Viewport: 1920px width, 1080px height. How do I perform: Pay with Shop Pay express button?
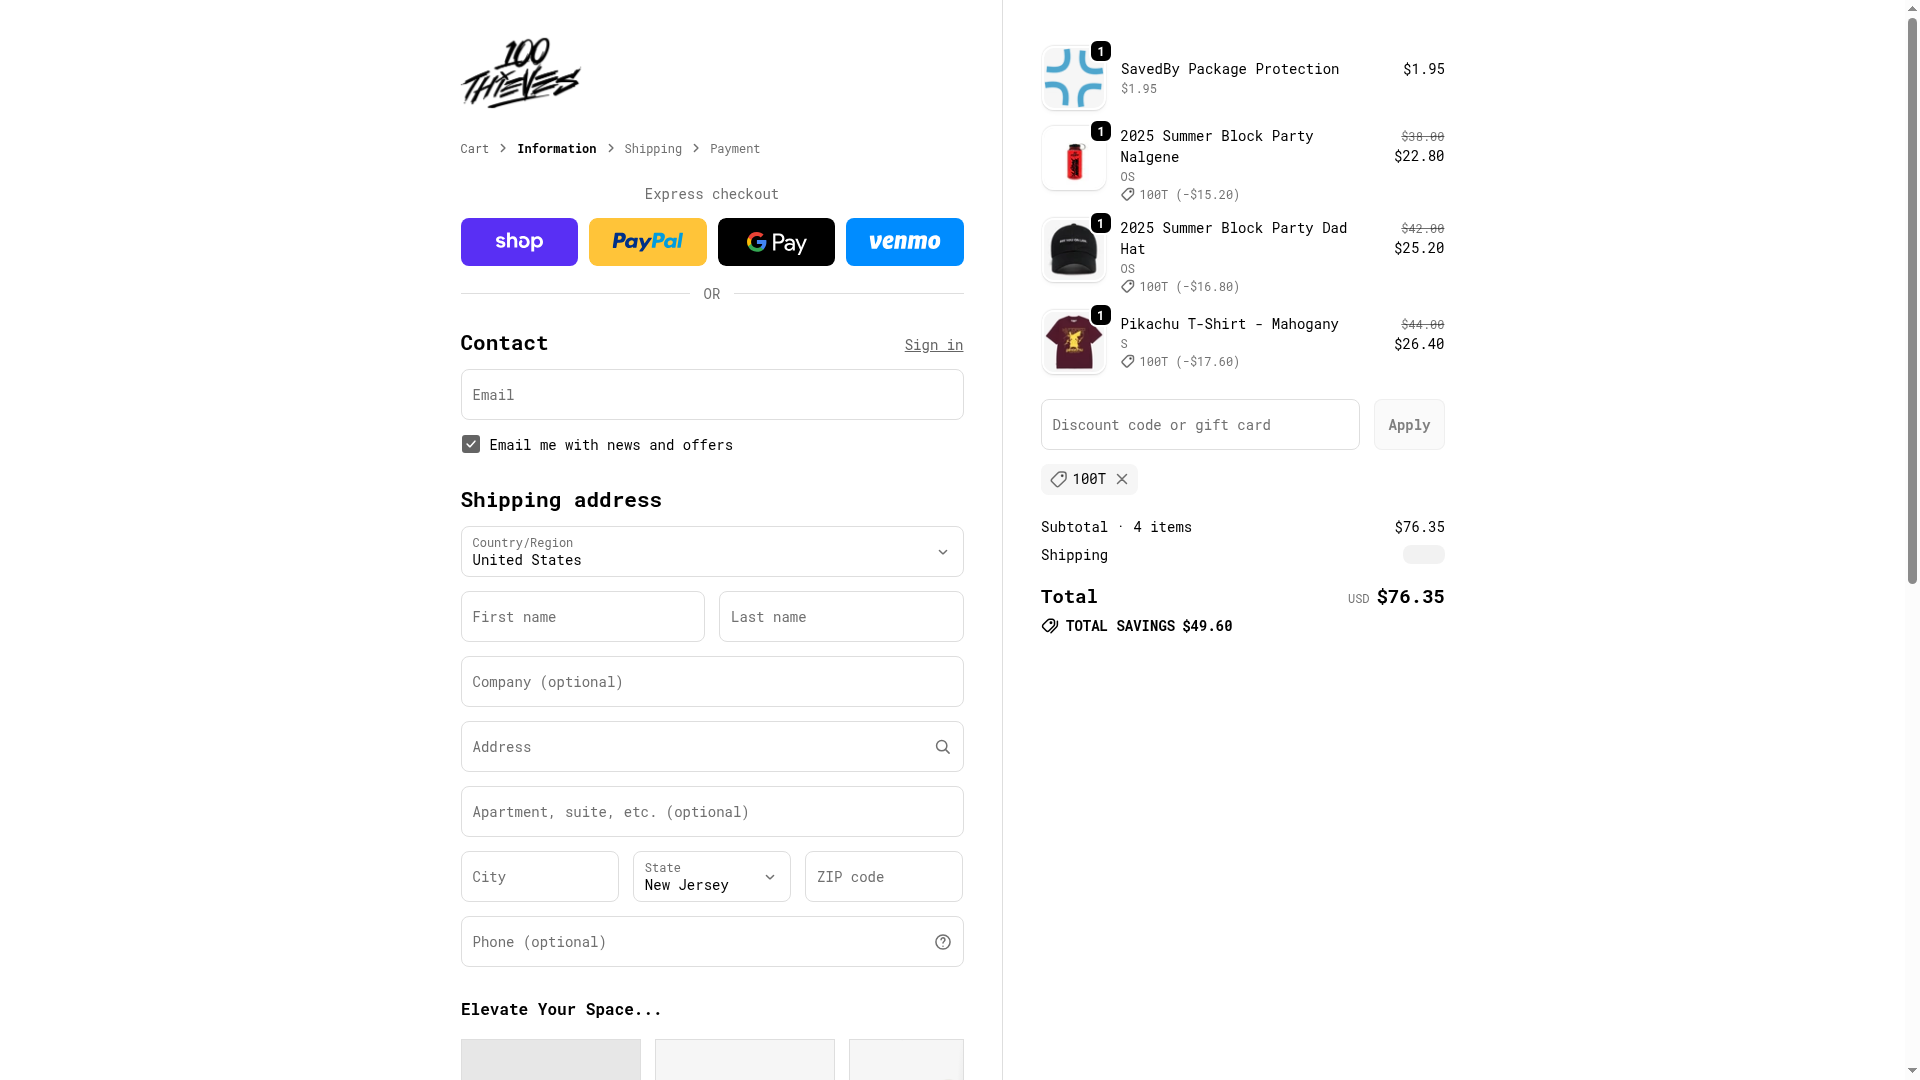(x=519, y=242)
